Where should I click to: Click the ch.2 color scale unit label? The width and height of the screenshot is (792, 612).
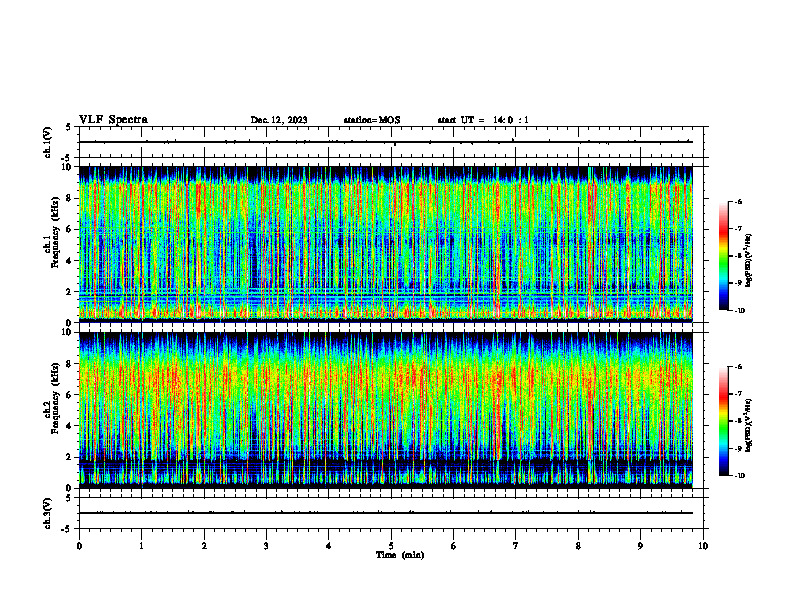coord(749,426)
